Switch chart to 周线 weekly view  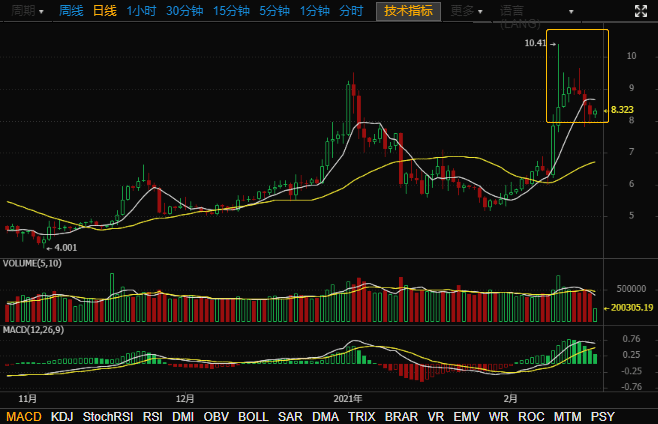[x=71, y=11]
